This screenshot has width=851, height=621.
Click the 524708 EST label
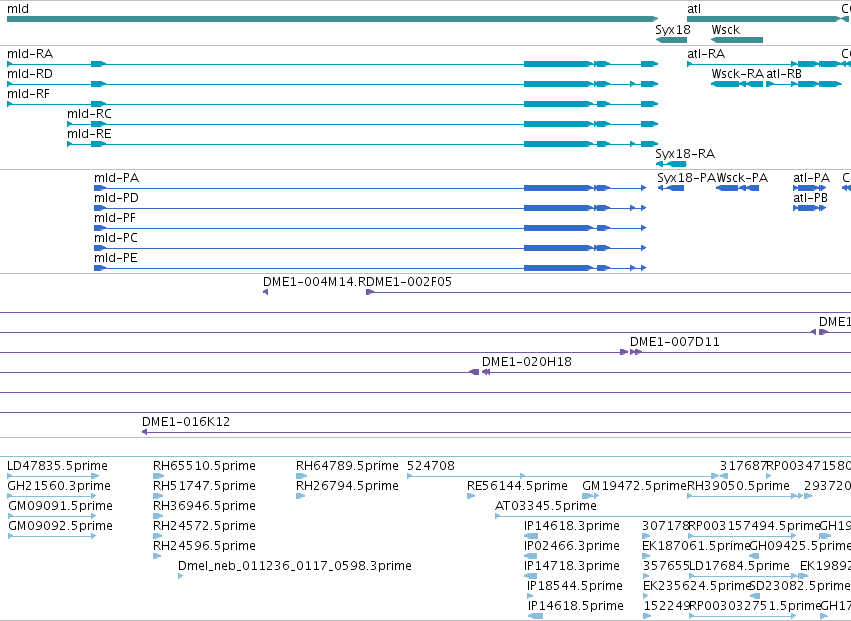pos(431,466)
